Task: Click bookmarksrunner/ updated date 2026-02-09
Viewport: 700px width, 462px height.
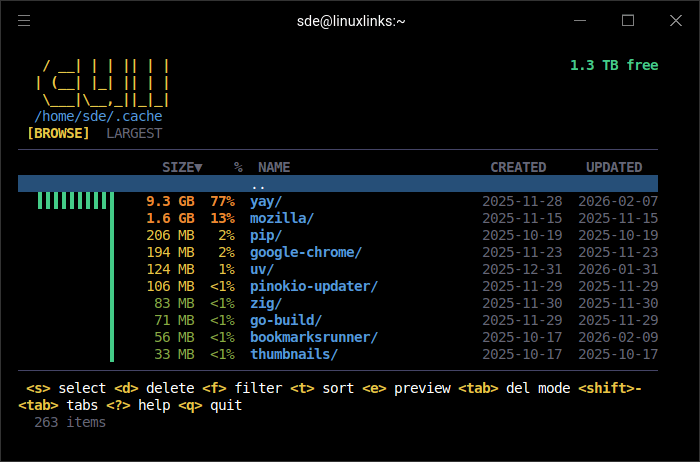Action: [x=618, y=337]
